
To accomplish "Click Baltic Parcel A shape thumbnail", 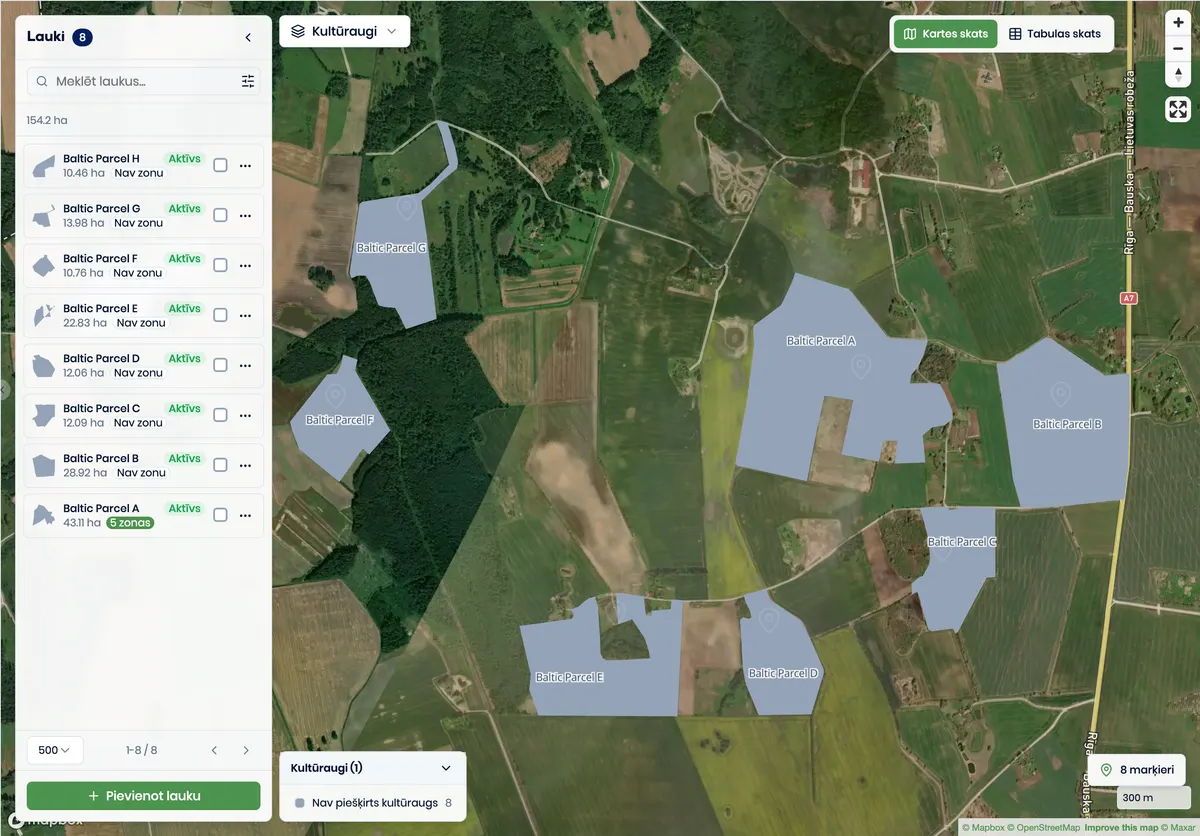I will point(43,516).
